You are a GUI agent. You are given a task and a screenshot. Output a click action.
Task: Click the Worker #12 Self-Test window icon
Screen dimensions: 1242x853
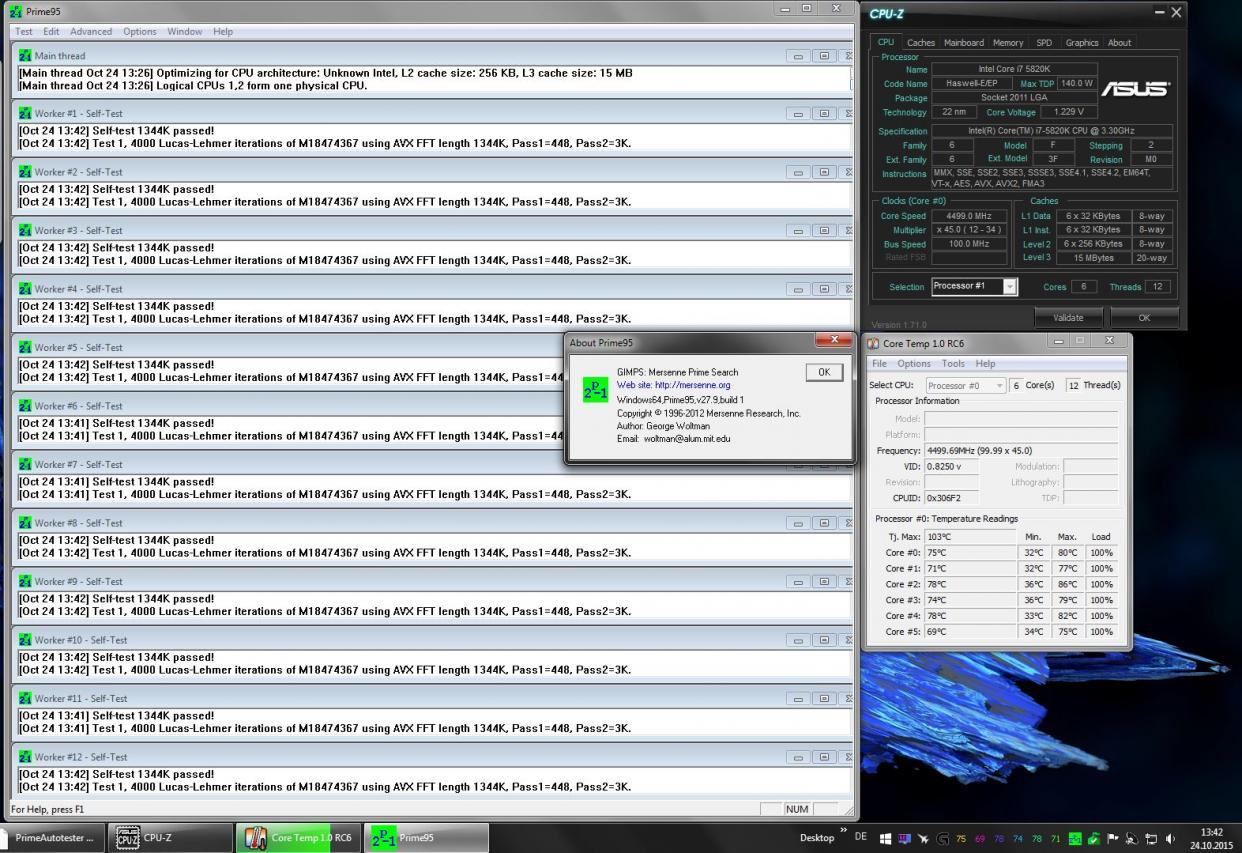(25, 757)
